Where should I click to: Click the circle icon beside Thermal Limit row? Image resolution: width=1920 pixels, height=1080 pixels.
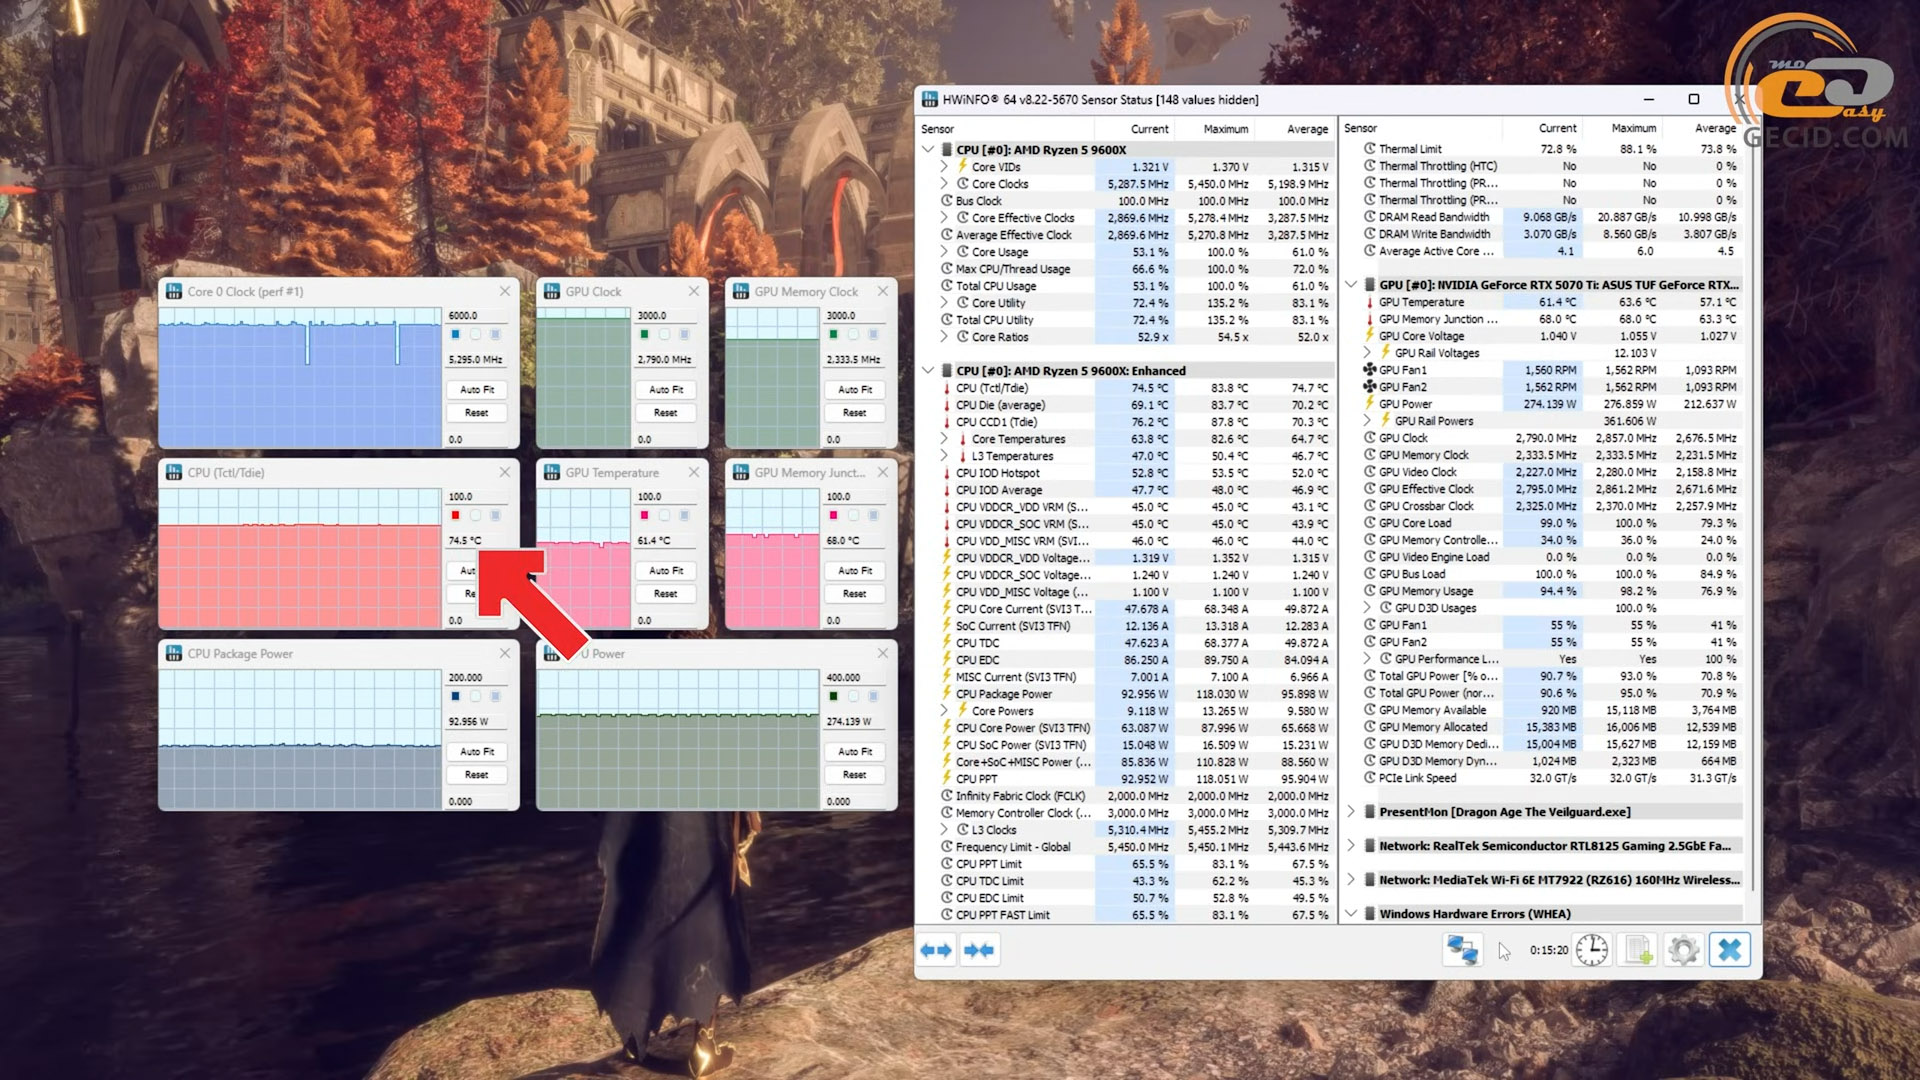coord(1370,149)
